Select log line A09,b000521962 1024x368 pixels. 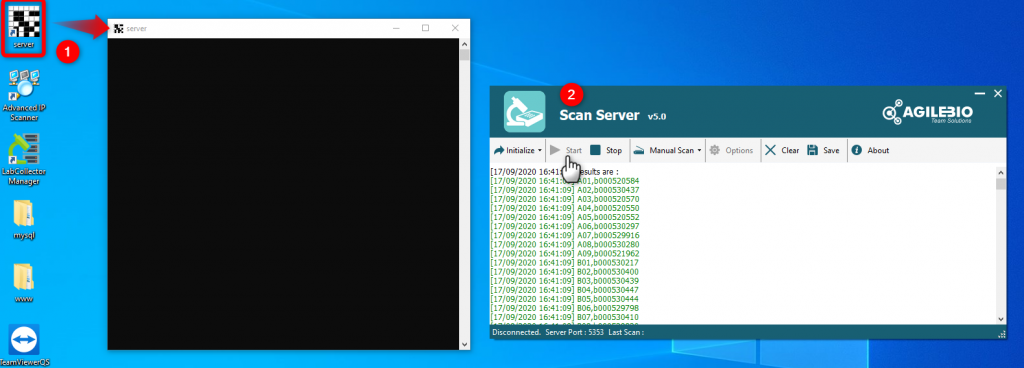pyautogui.click(x=564, y=253)
